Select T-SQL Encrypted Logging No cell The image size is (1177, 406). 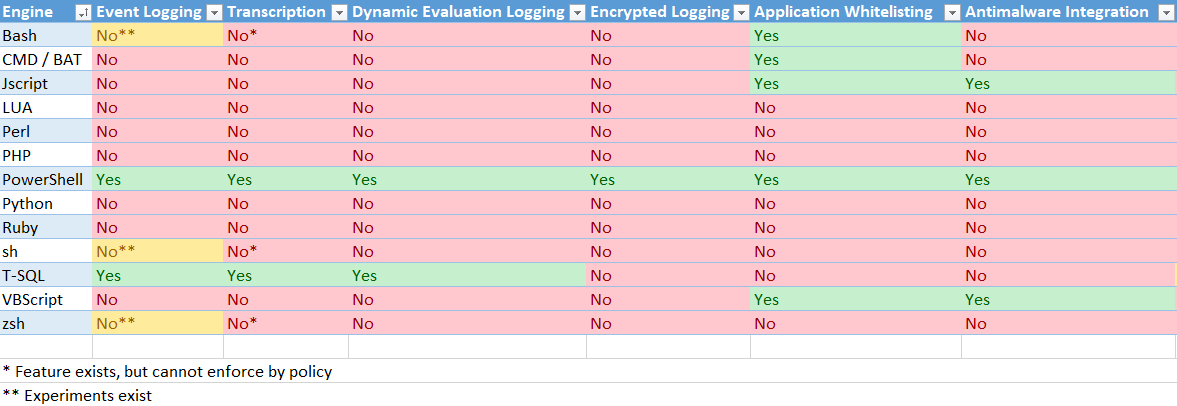[x=668, y=275]
